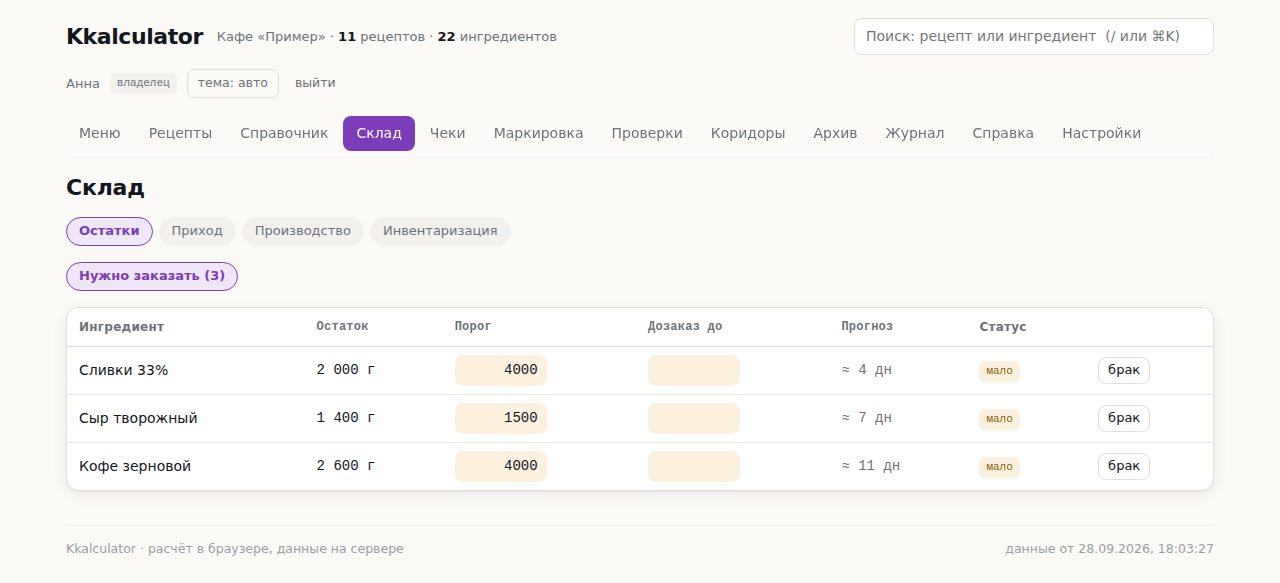Click the Кафе «Пример» summary text
The height and width of the screenshot is (583, 1280).
coord(387,37)
